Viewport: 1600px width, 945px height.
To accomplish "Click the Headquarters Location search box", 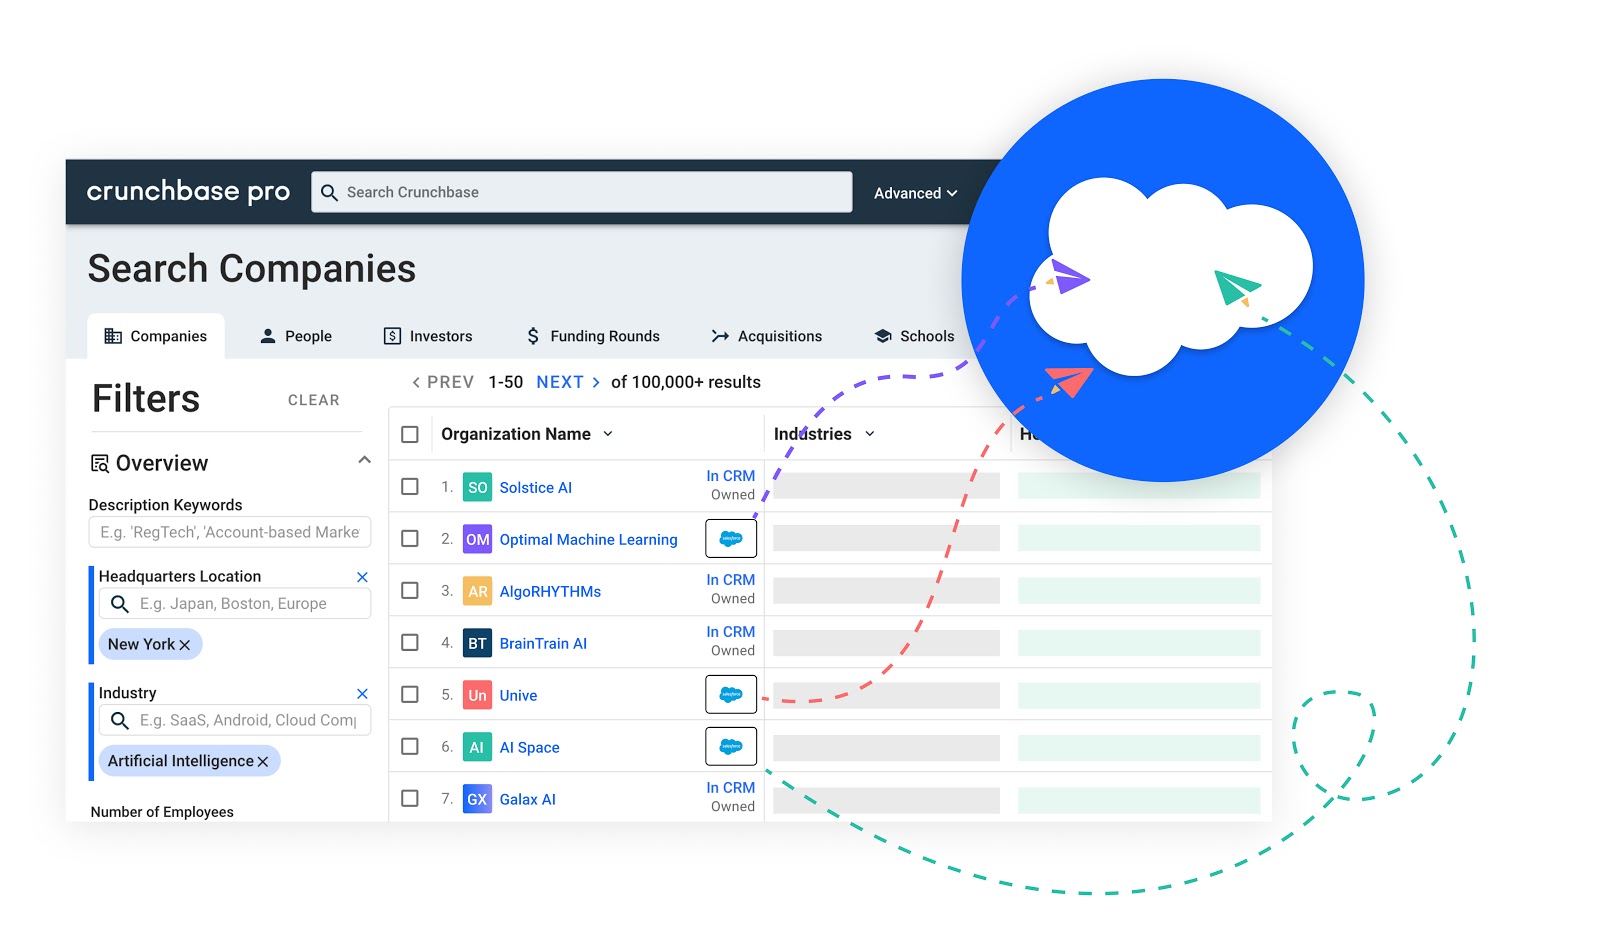I will [235, 604].
